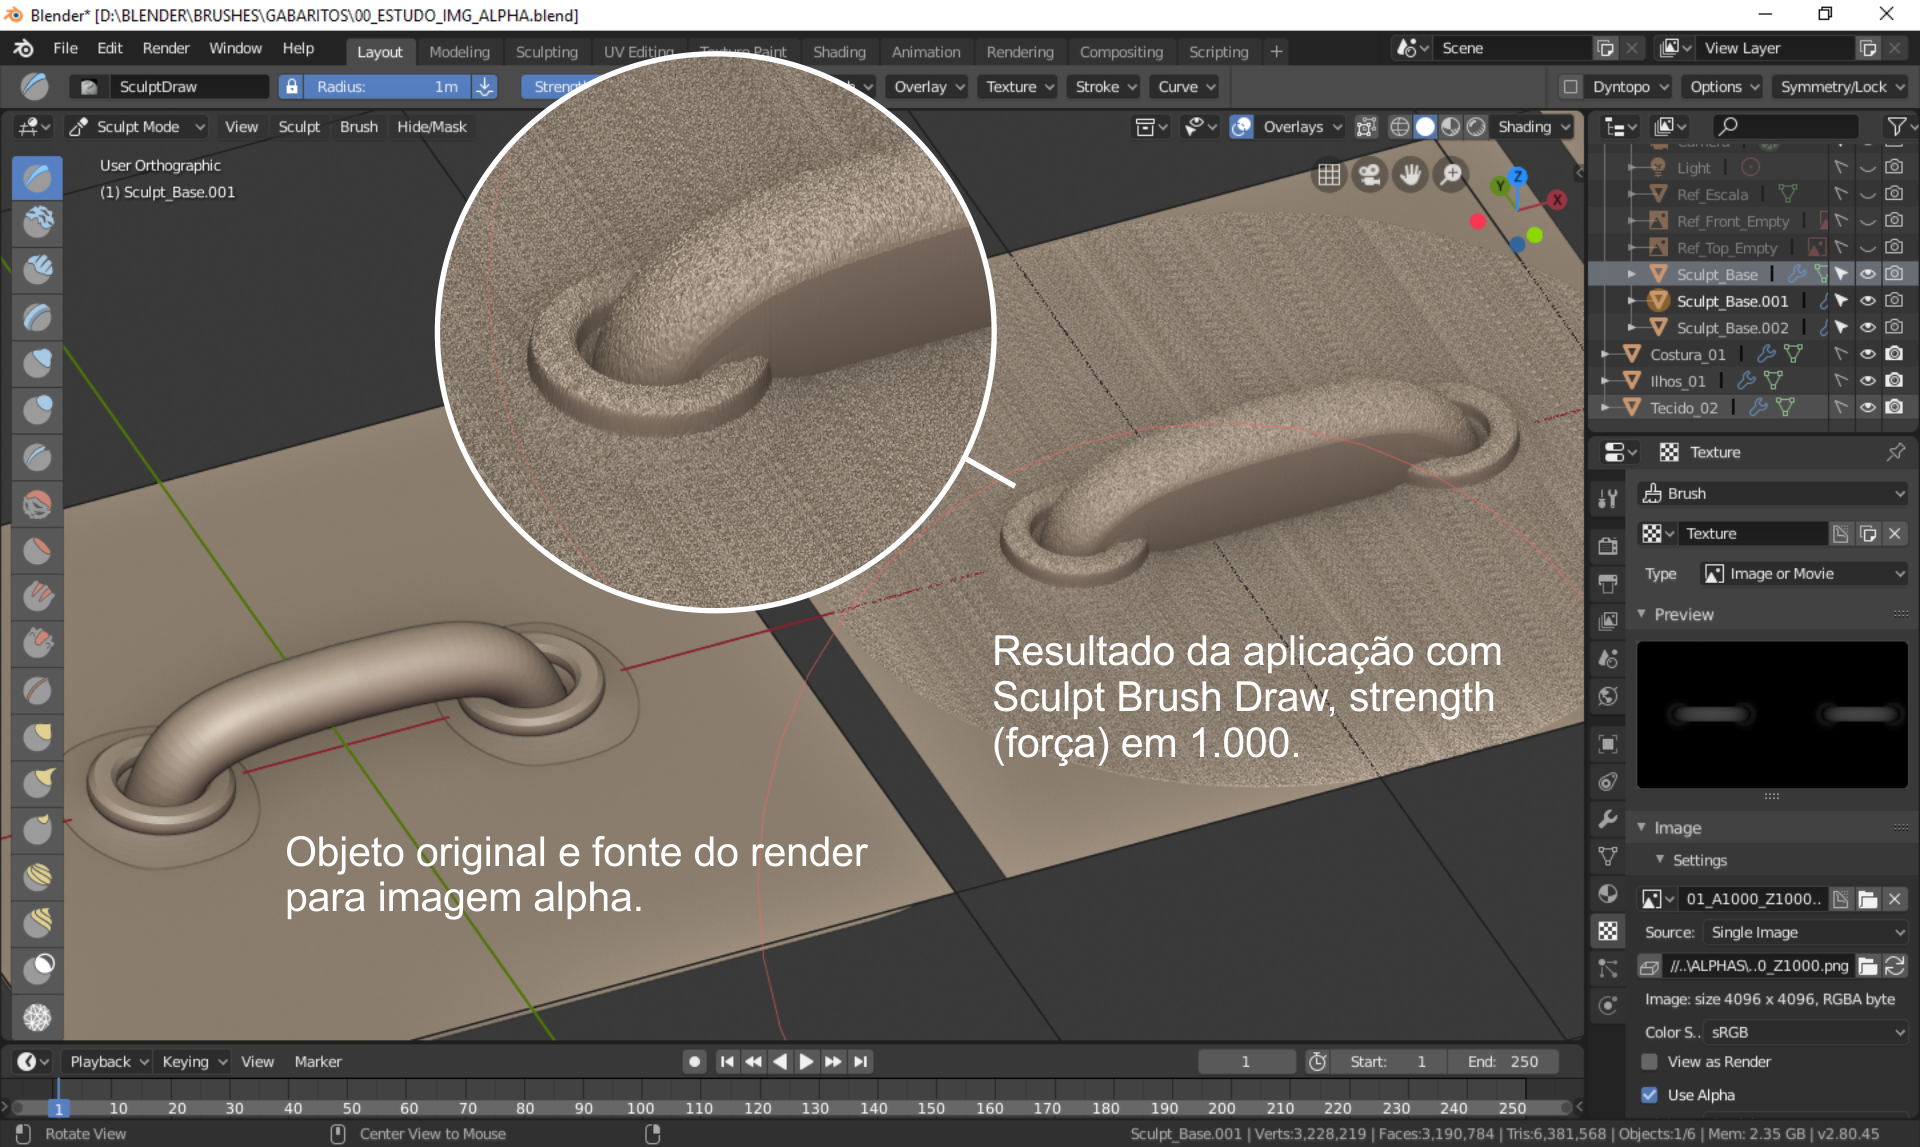Open the Texture properties tab

[x=1608, y=931]
